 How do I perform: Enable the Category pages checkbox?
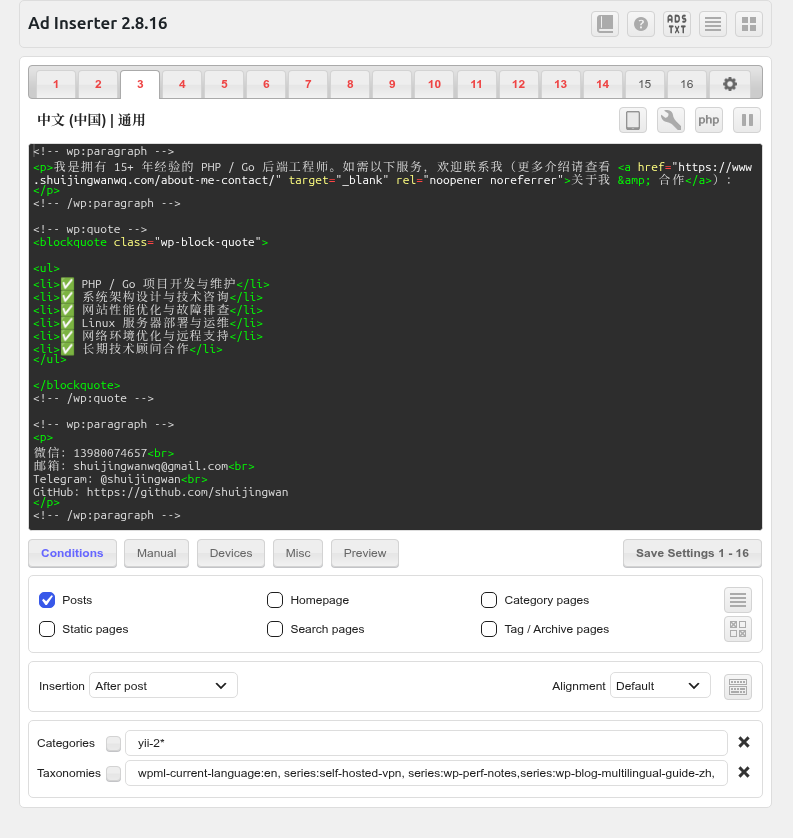tap(489, 600)
